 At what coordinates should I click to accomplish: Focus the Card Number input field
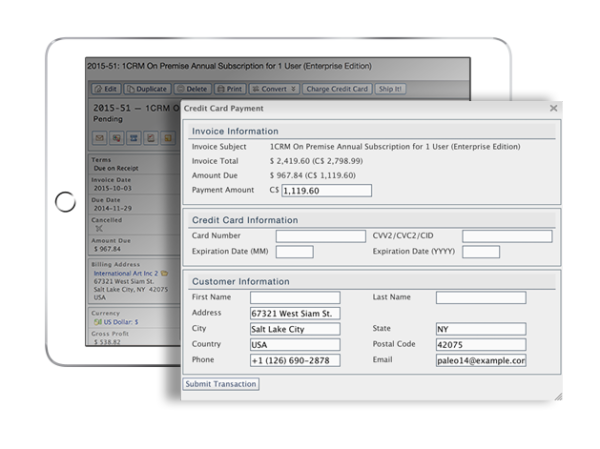click(320, 236)
